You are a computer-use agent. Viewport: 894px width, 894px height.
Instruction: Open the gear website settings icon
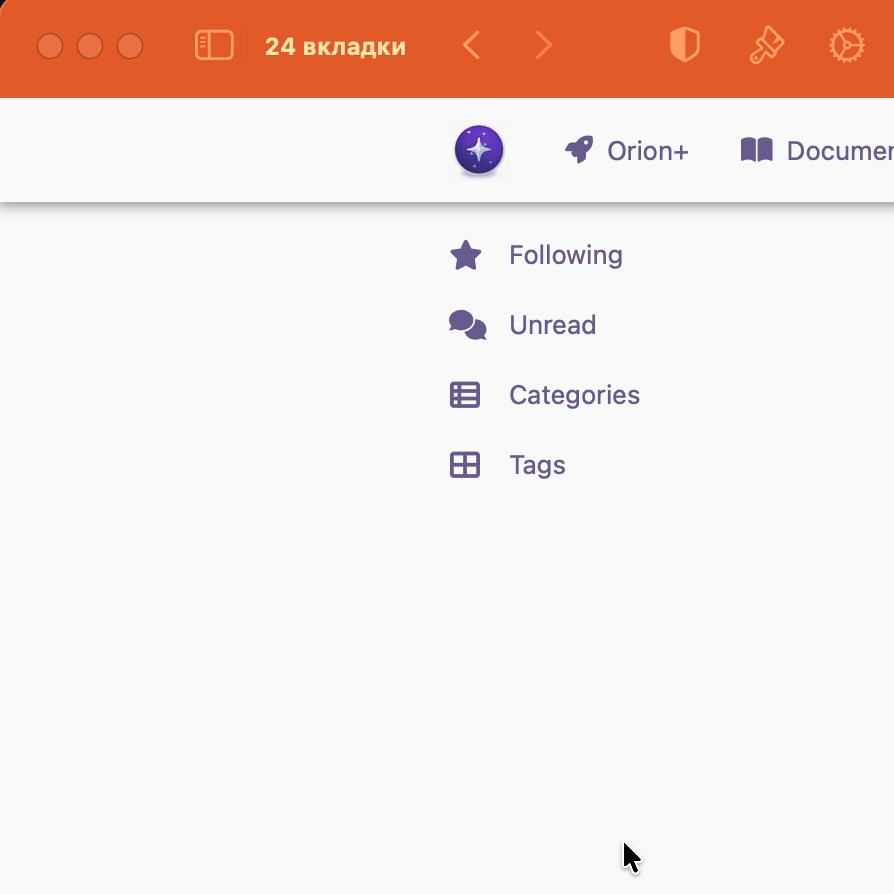point(847,46)
